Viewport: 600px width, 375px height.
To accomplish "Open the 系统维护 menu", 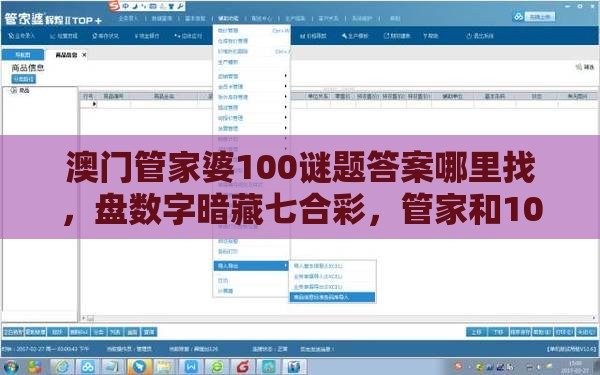I will pyautogui.click(x=362, y=18).
